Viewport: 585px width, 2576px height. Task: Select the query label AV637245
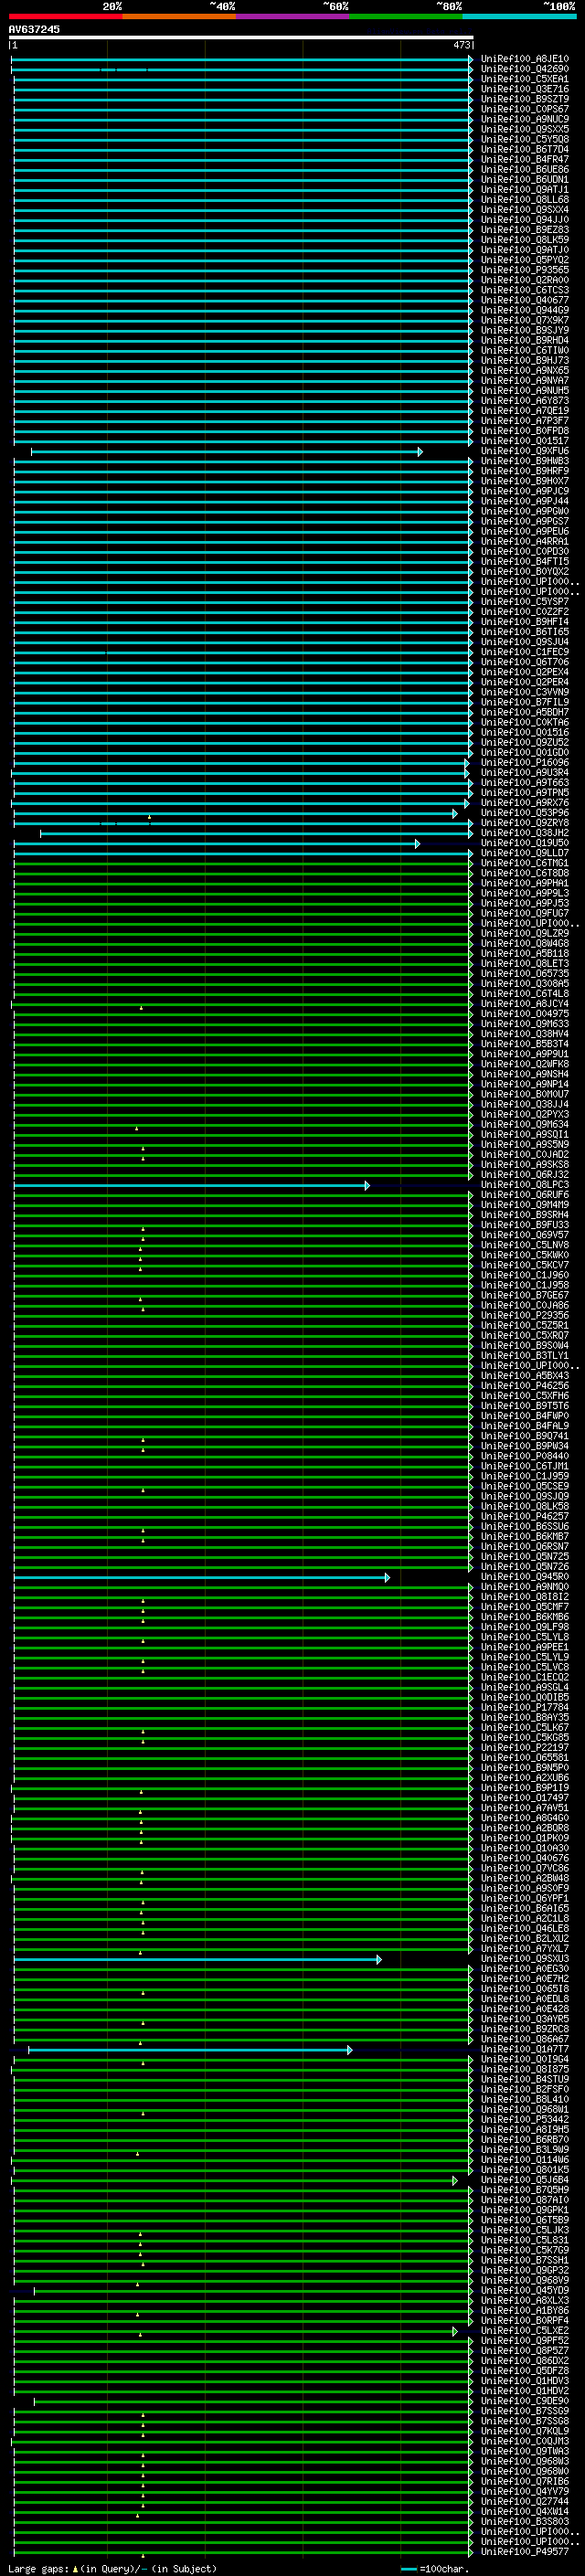(34, 29)
